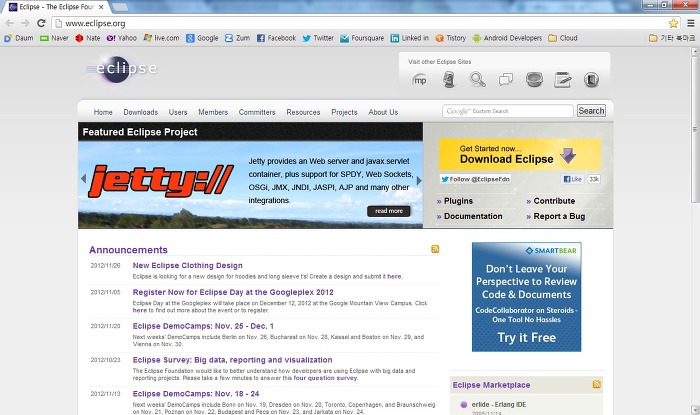Open the Announcements RSS feed icon
The height and width of the screenshot is (415, 700).
(x=435, y=249)
